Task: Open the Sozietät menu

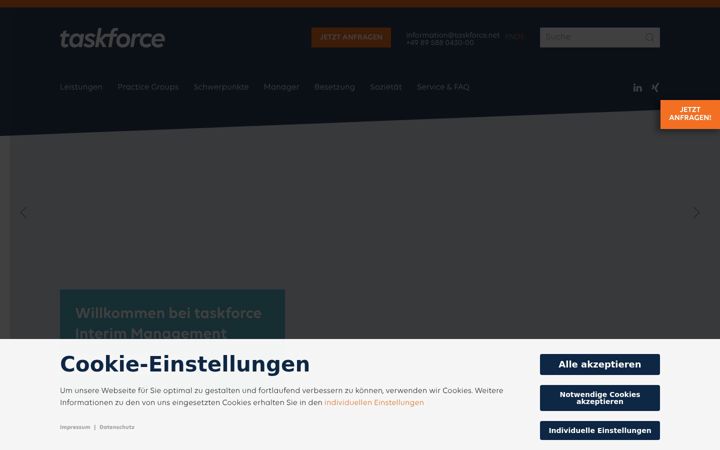Action: (x=386, y=87)
